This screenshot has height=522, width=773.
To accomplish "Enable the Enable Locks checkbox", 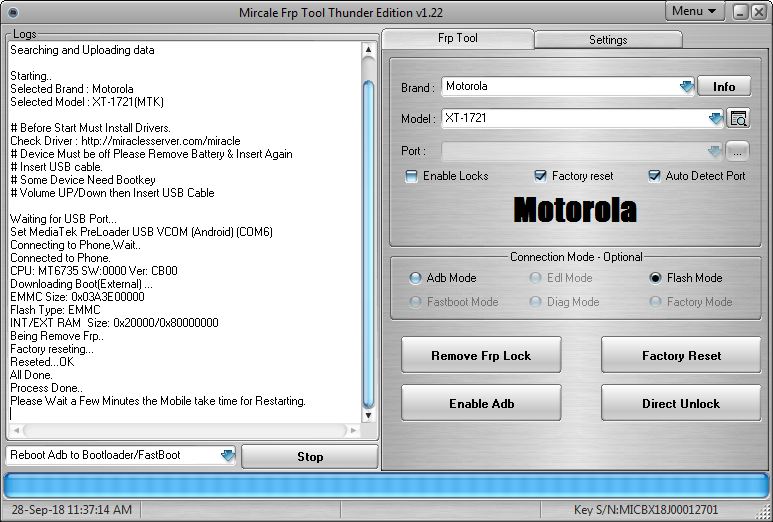I will (411, 176).
